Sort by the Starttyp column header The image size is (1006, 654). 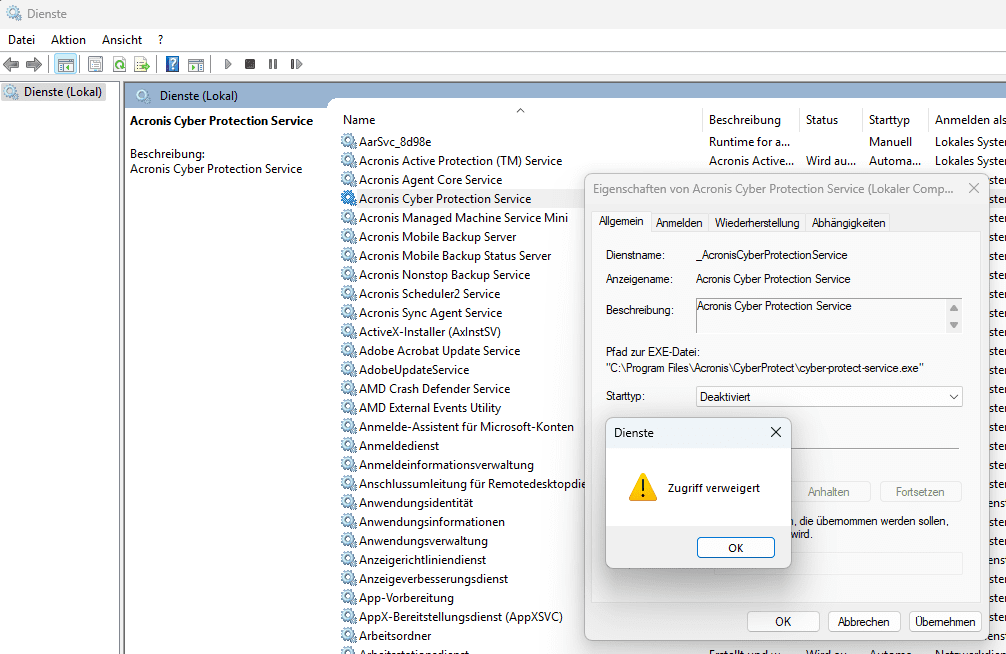(x=896, y=120)
